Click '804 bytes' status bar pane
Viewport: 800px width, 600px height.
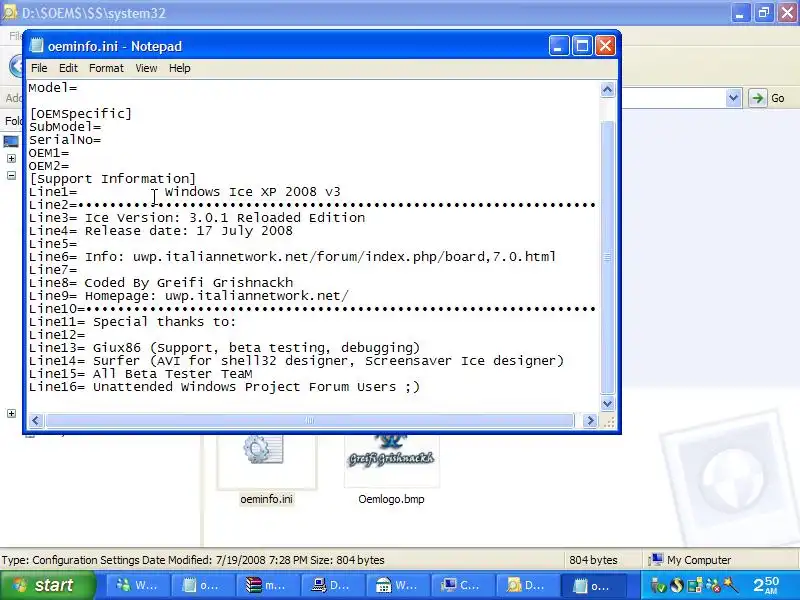click(593, 560)
